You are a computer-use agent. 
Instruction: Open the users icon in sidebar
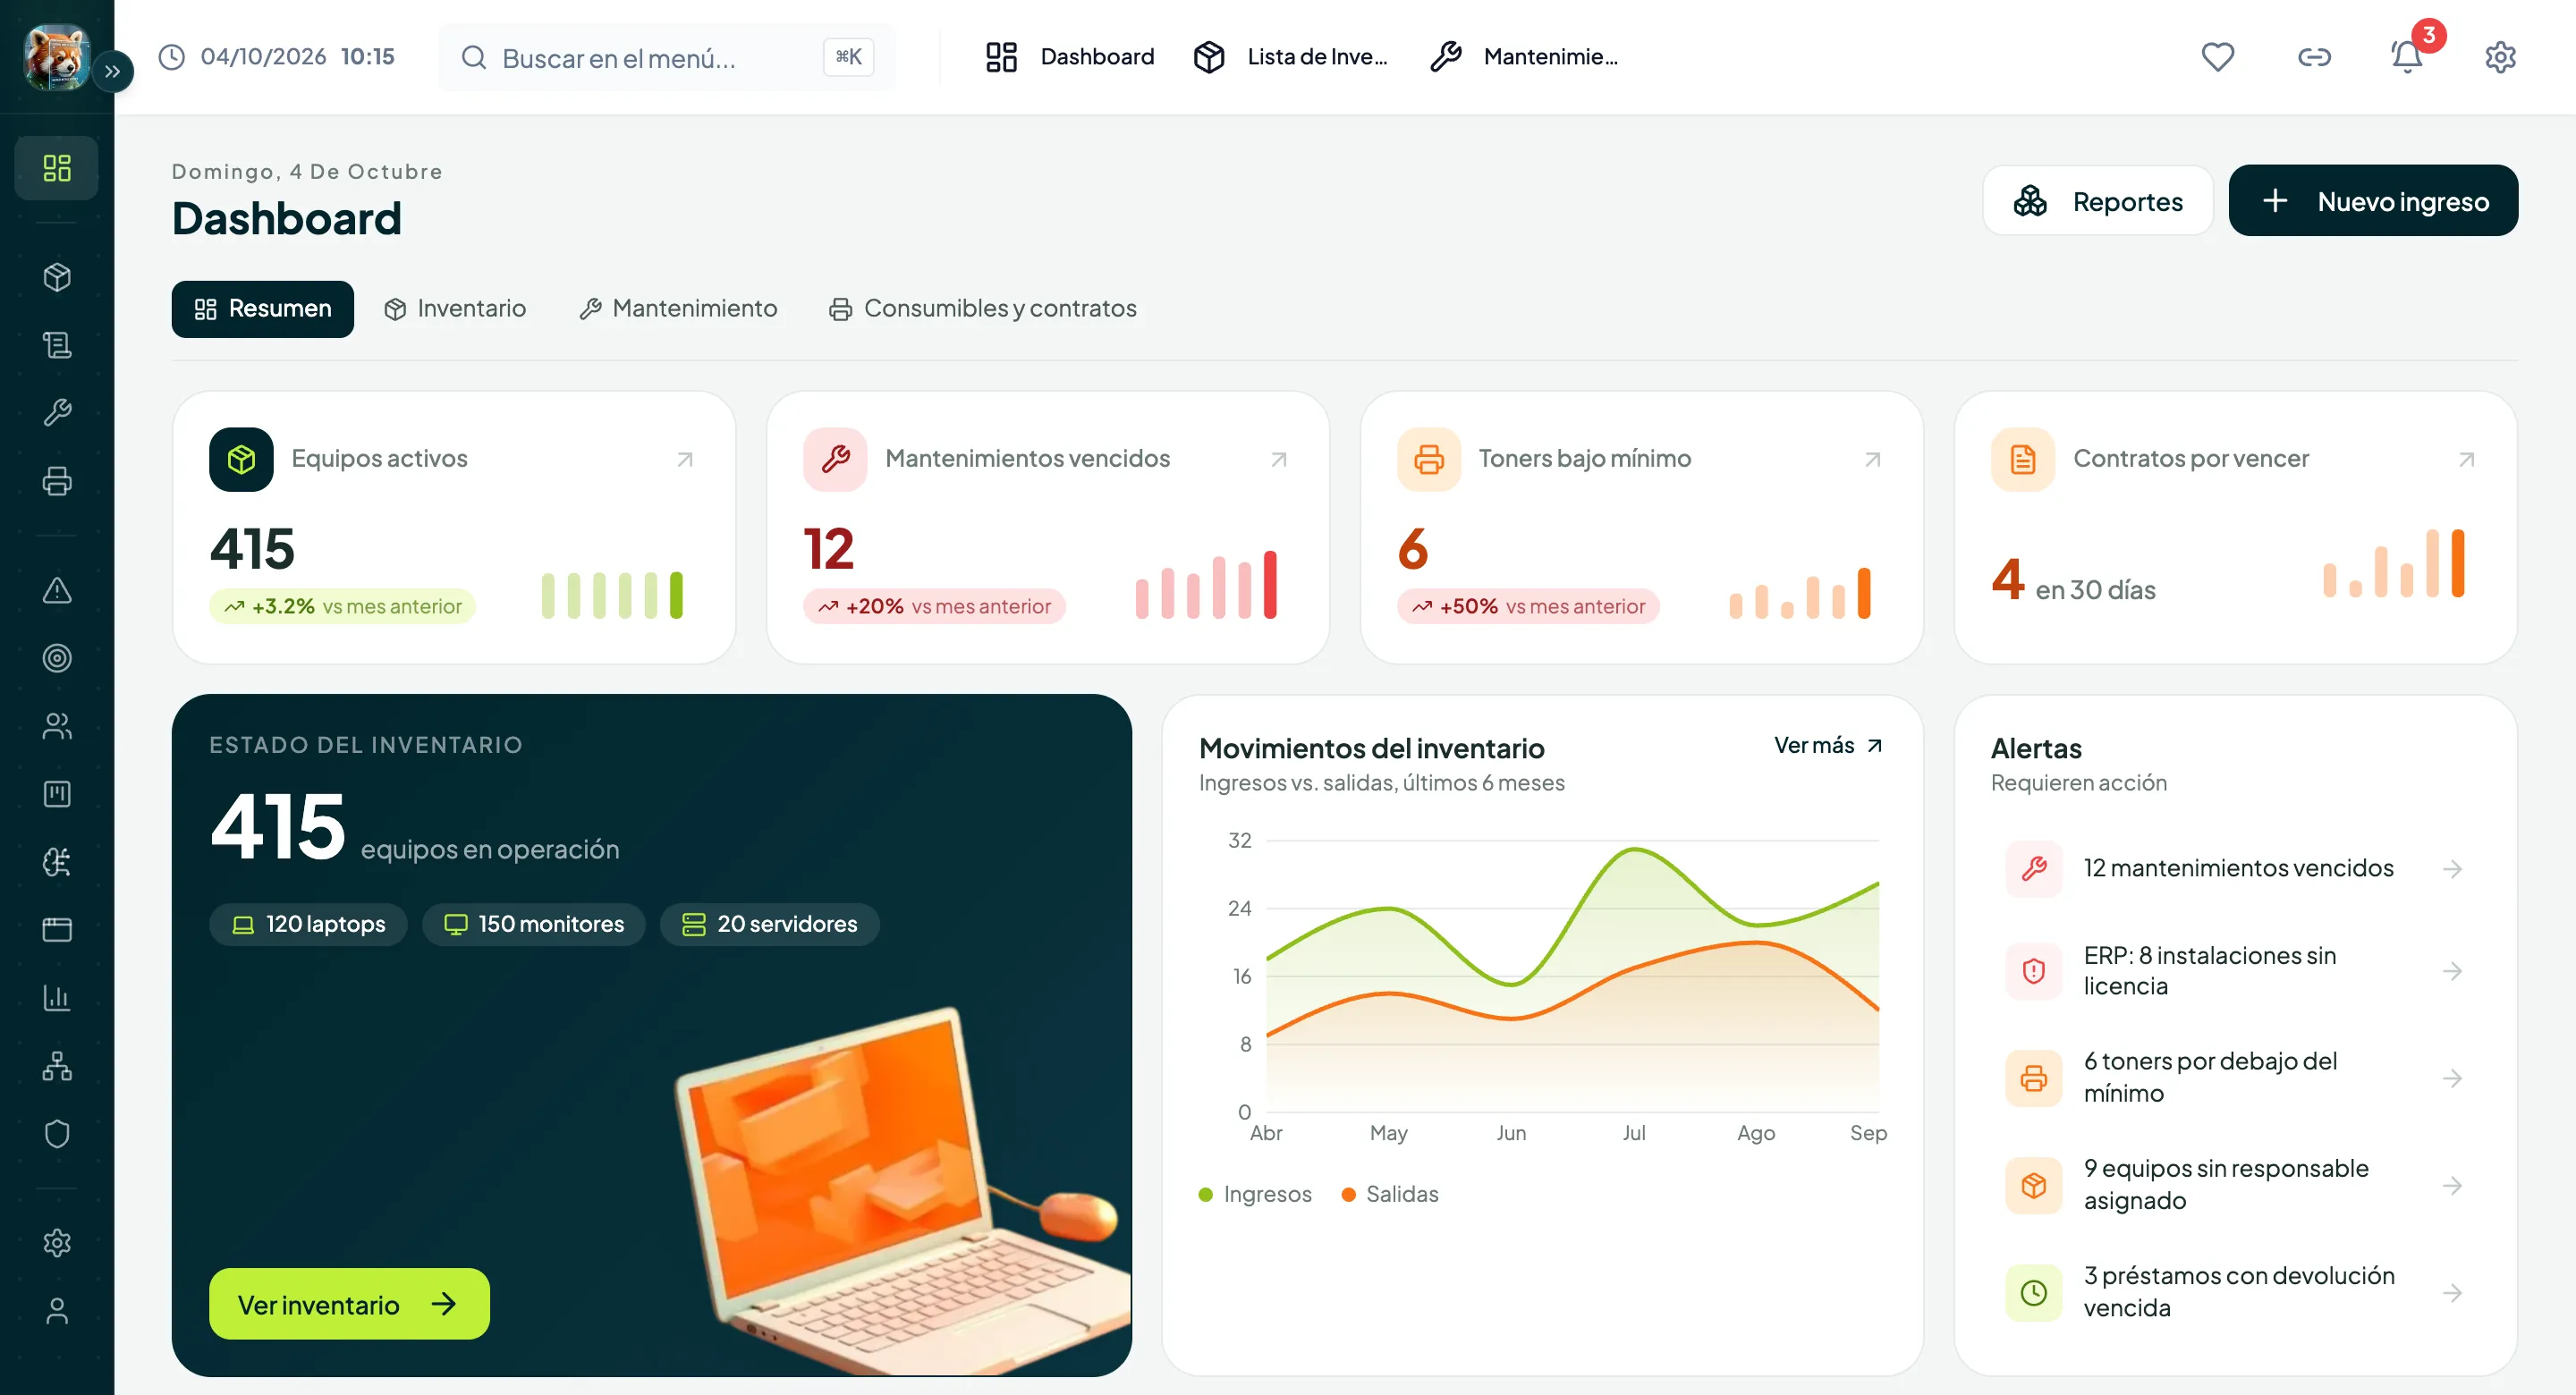point(57,726)
